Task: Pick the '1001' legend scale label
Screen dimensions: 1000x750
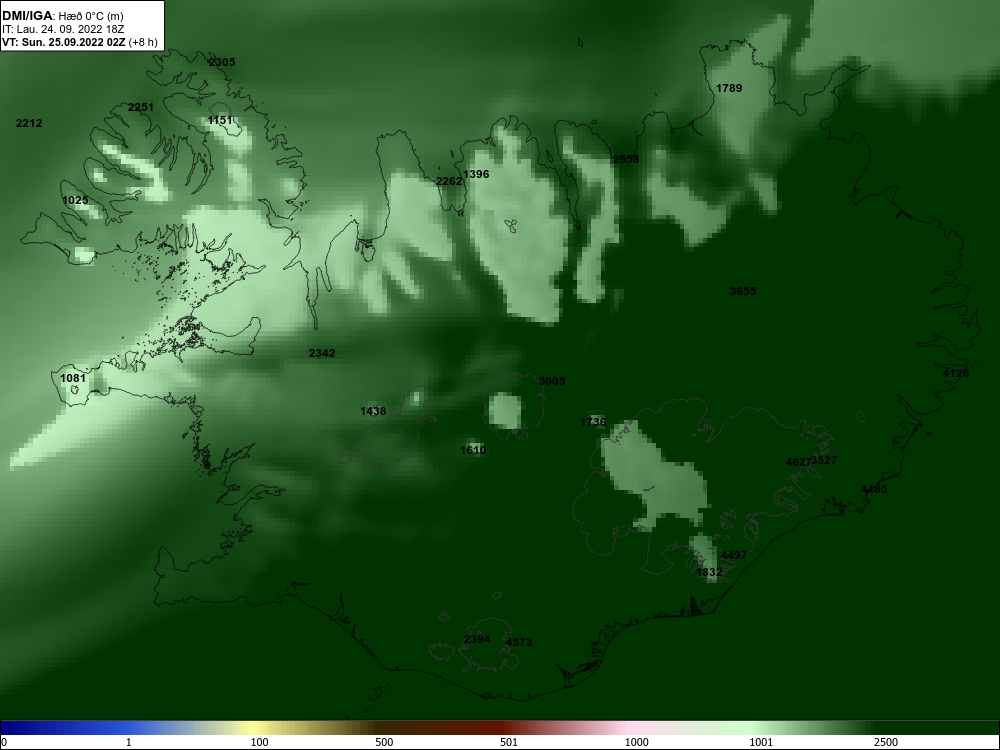Action: click(x=761, y=742)
